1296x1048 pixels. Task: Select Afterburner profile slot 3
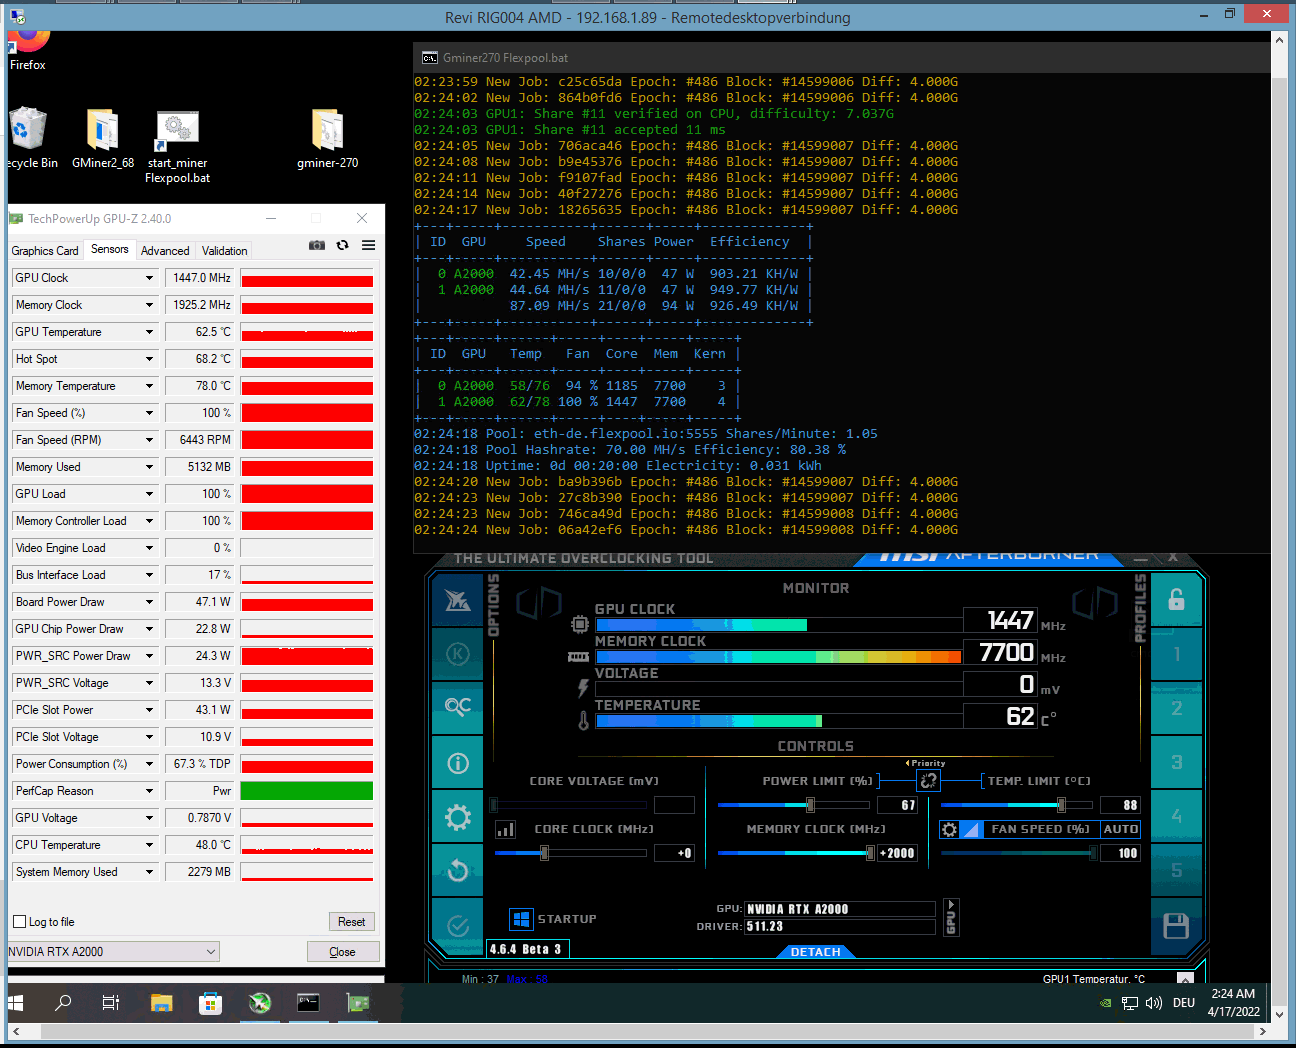pyautogui.click(x=1176, y=763)
